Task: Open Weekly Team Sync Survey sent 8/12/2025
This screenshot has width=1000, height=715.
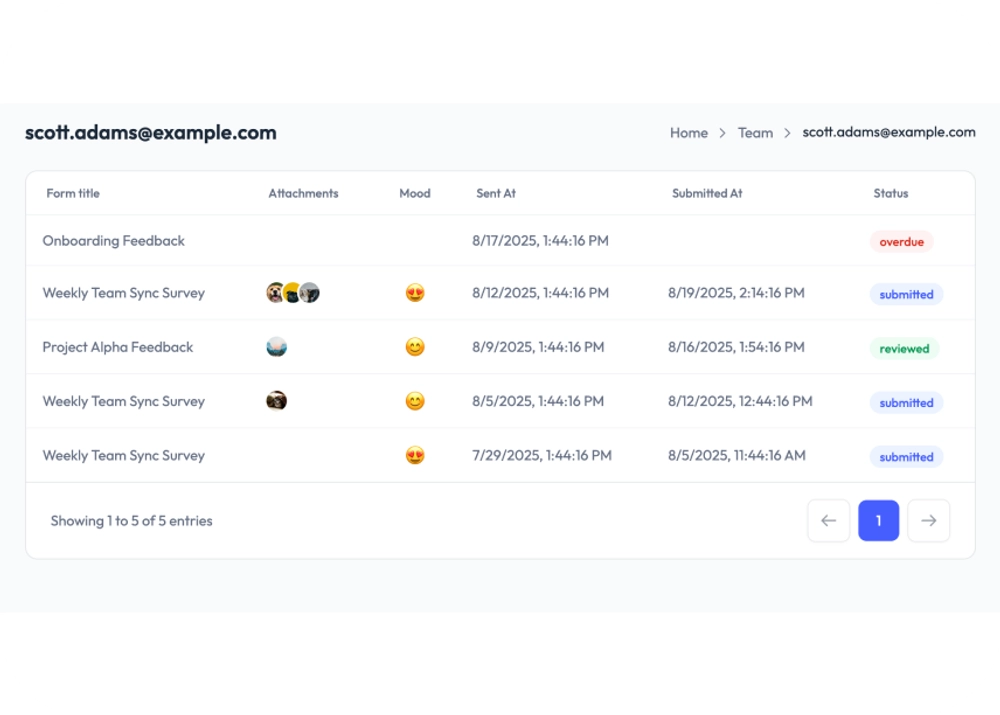Action: click(123, 293)
